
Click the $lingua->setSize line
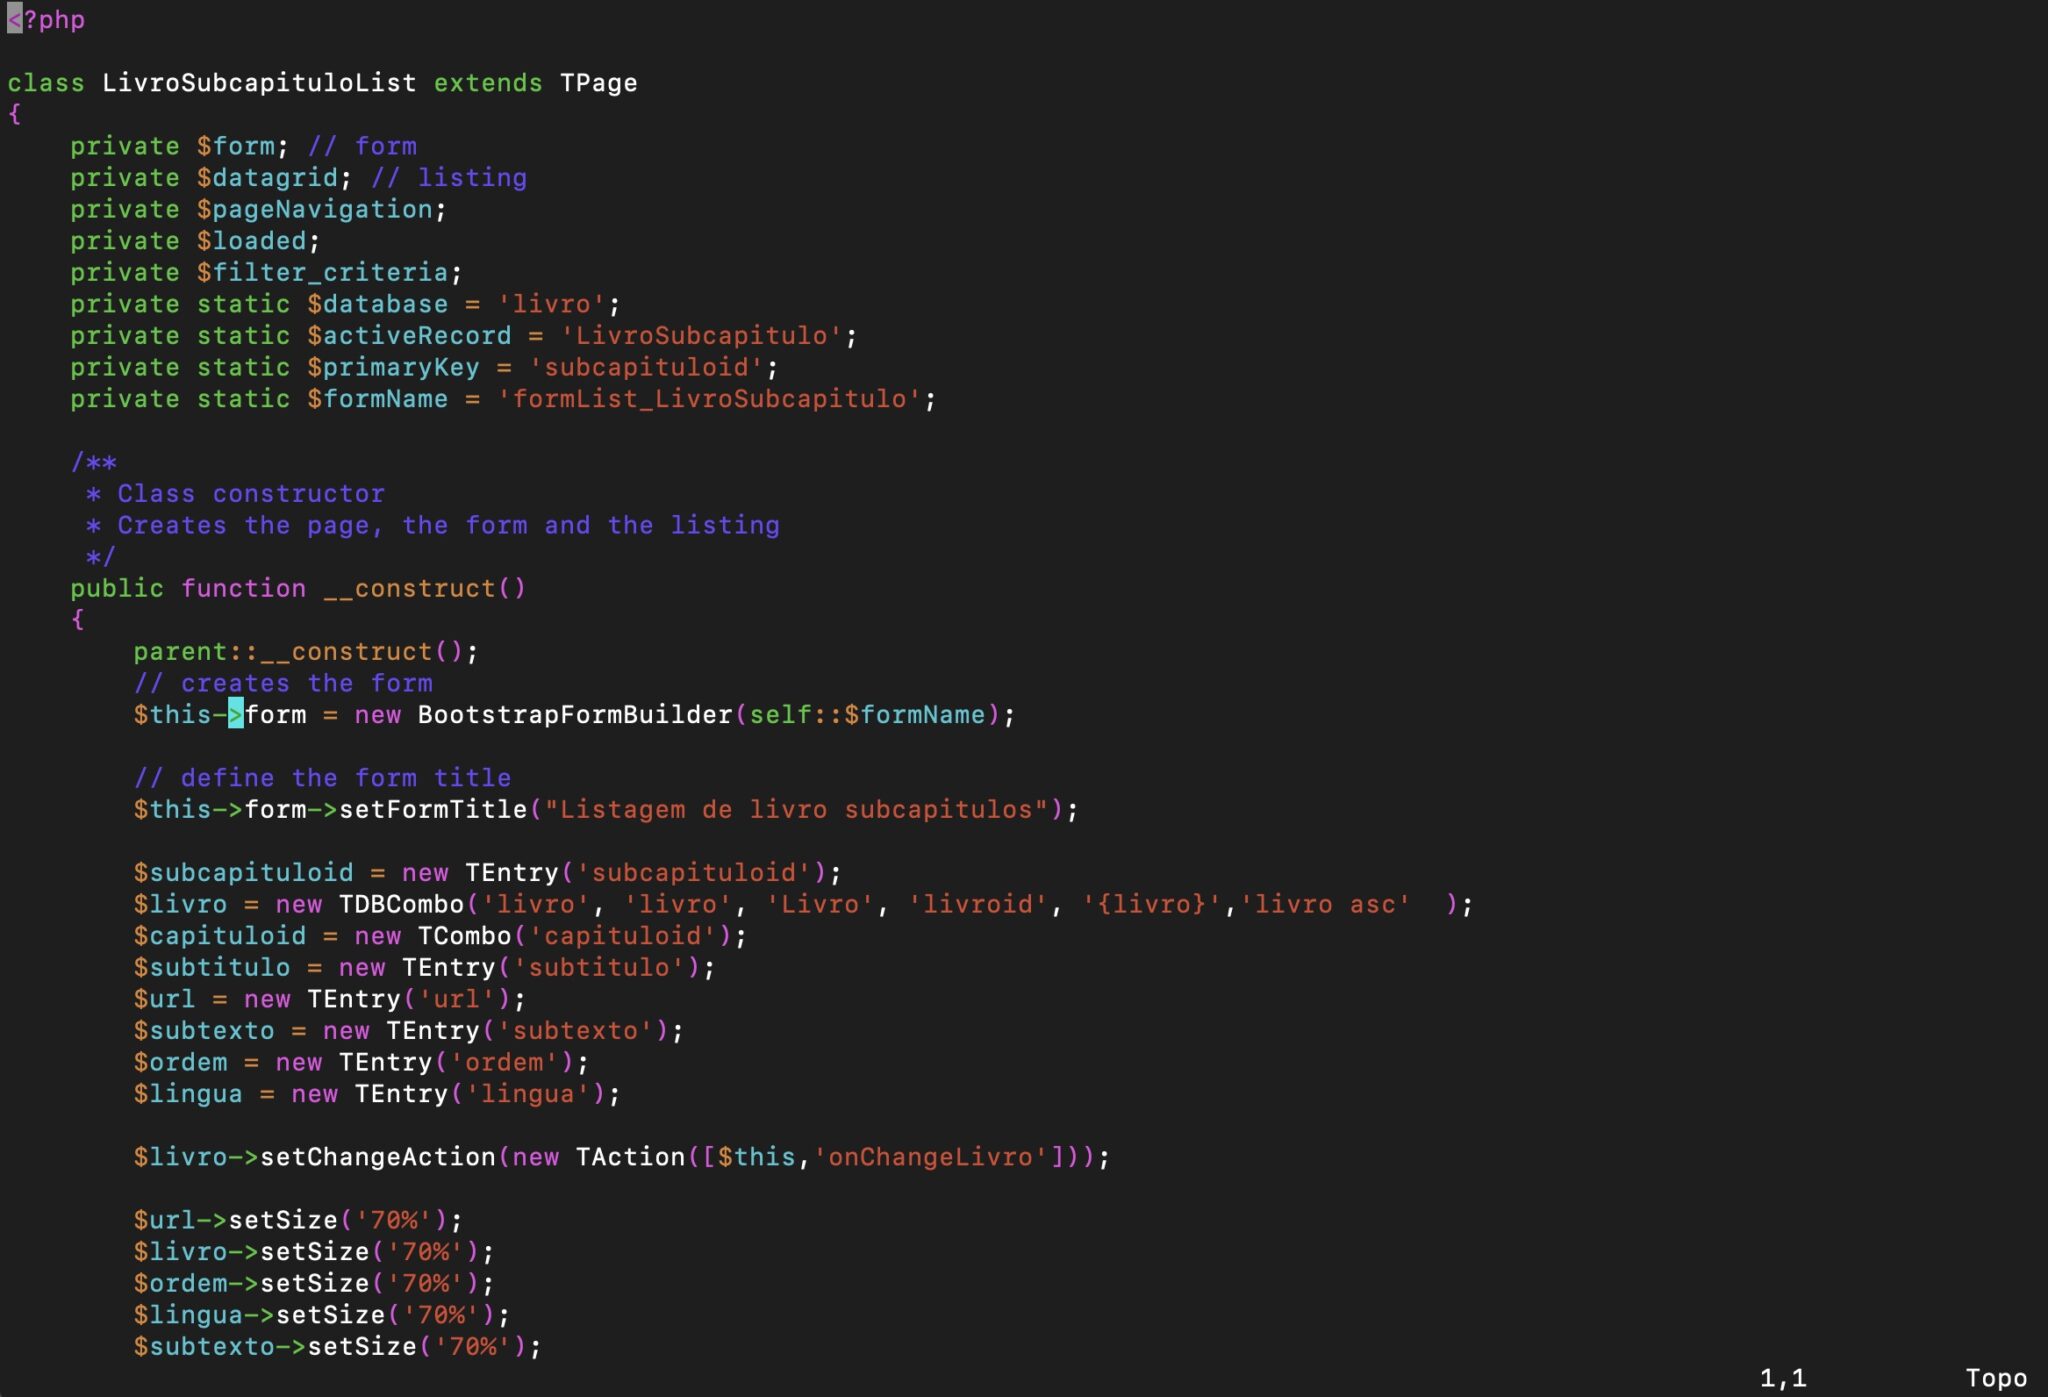click(320, 1315)
